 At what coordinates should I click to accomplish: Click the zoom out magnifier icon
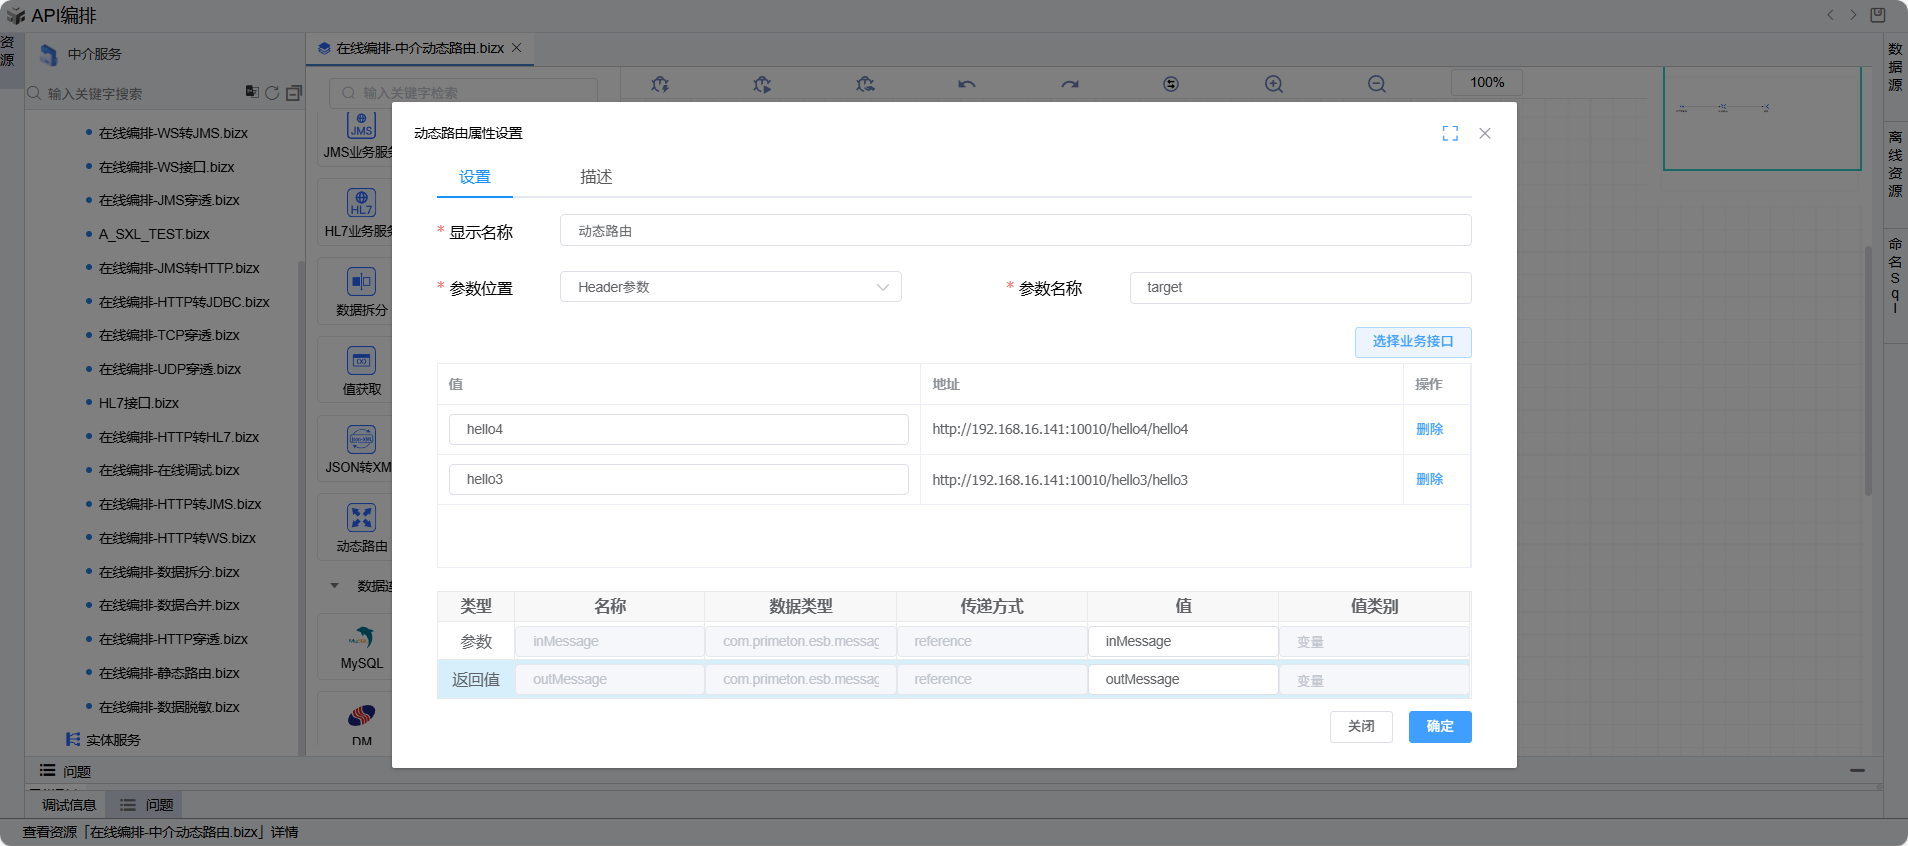click(1376, 85)
